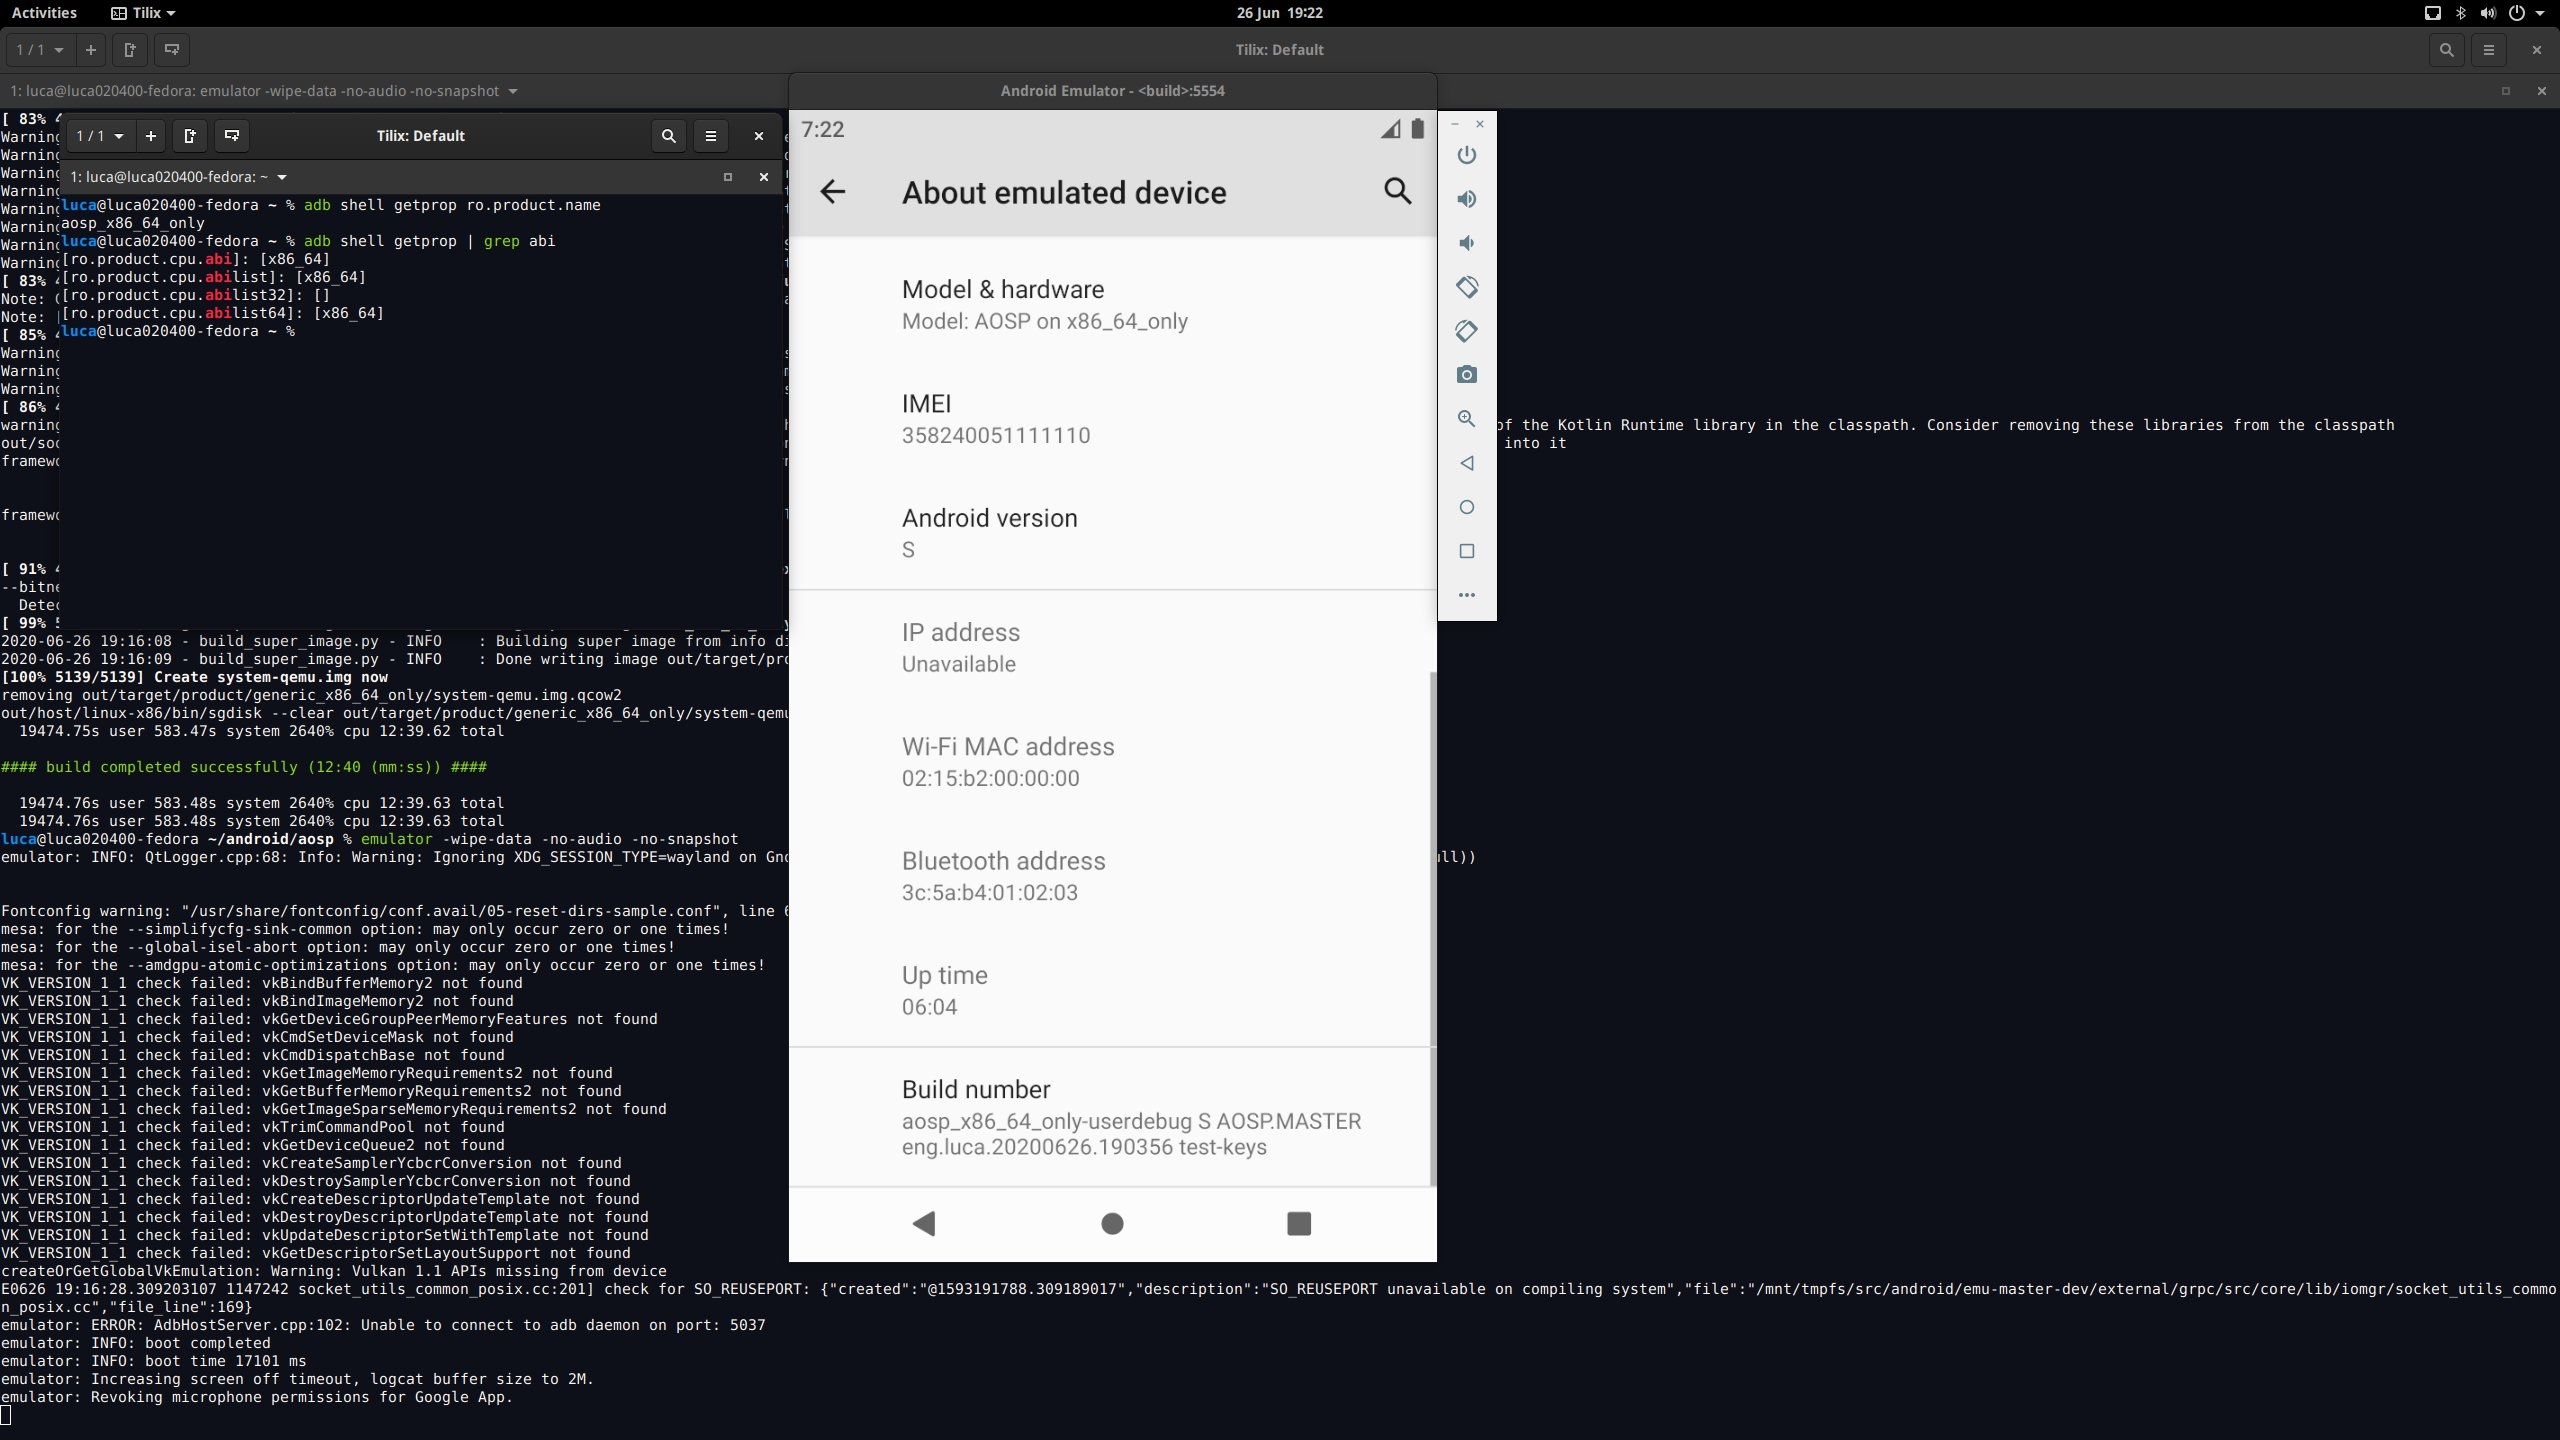This screenshot has width=2560, height=1440.
Task: Click the Android settings page scrollbar
Action: [1432, 928]
